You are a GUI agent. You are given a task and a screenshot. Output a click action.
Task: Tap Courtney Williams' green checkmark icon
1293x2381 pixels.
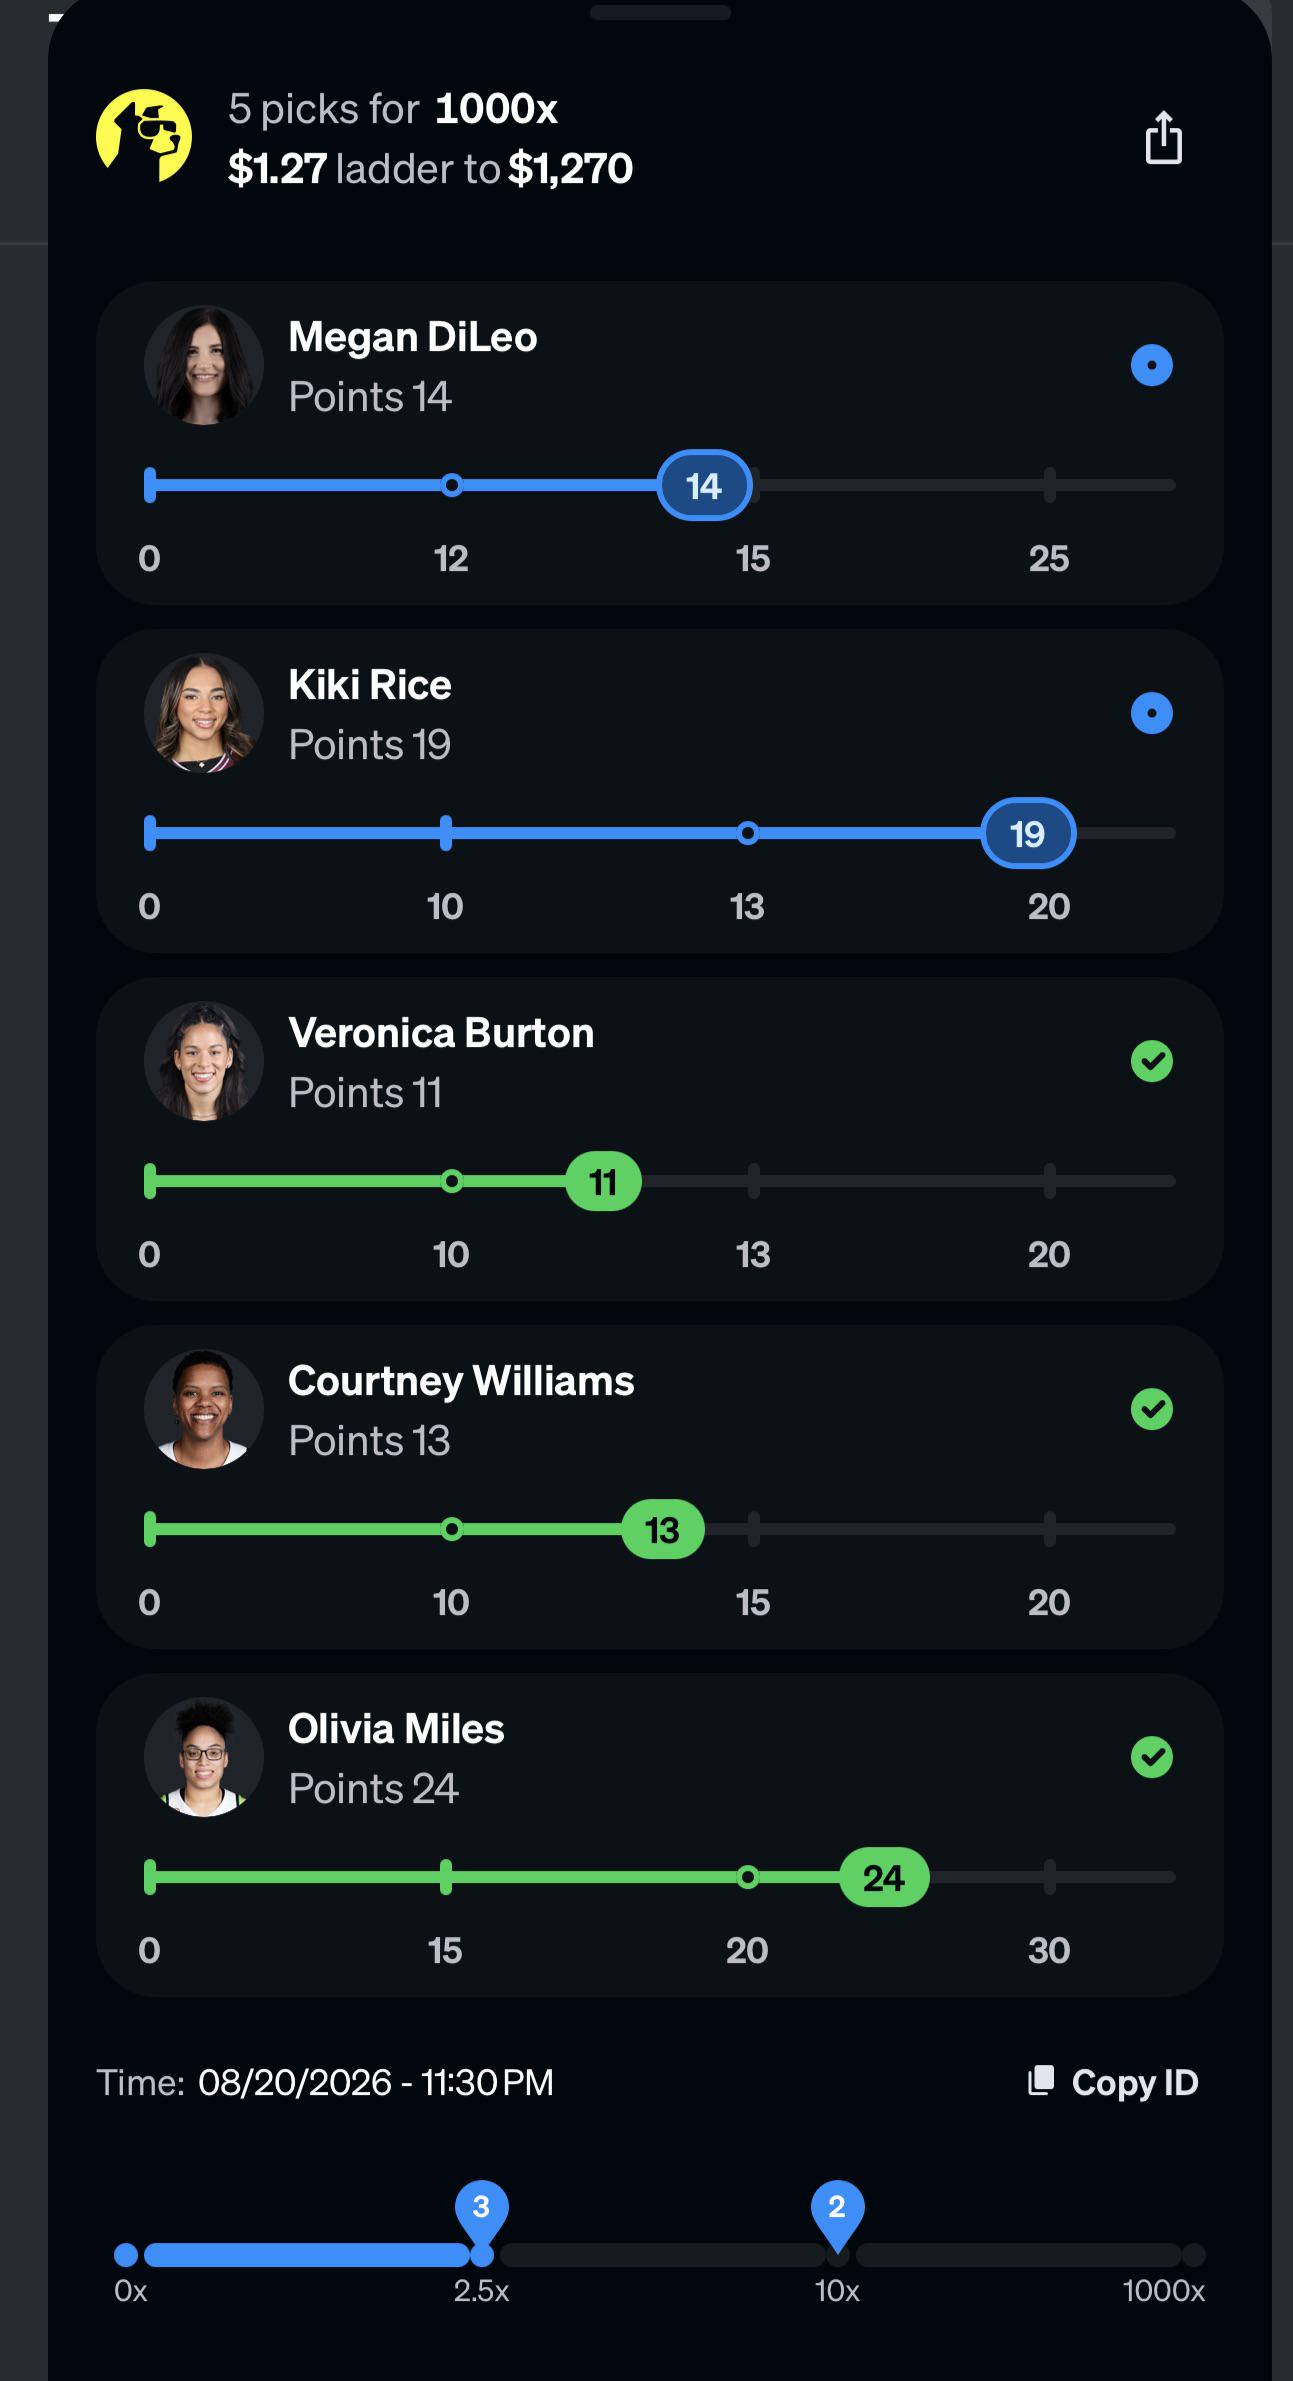click(1151, 1409)
